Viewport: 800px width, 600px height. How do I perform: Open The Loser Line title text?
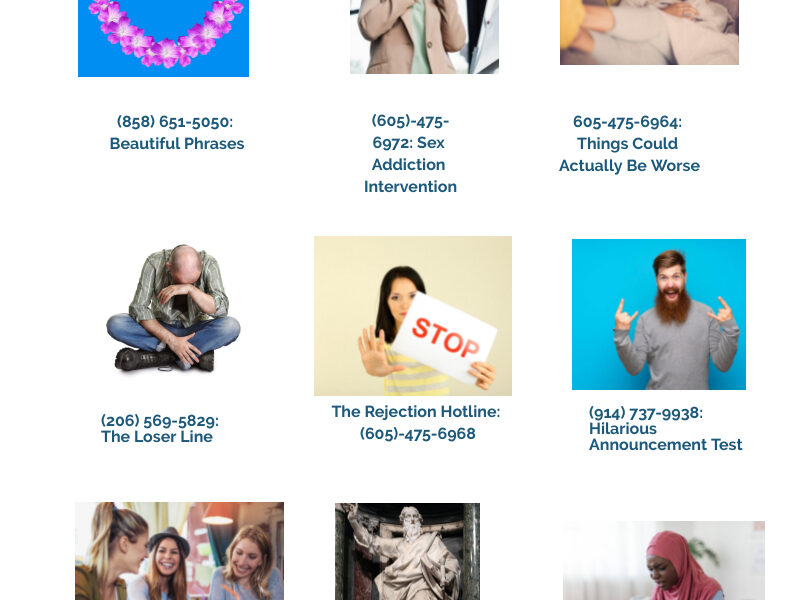[157, 437]
